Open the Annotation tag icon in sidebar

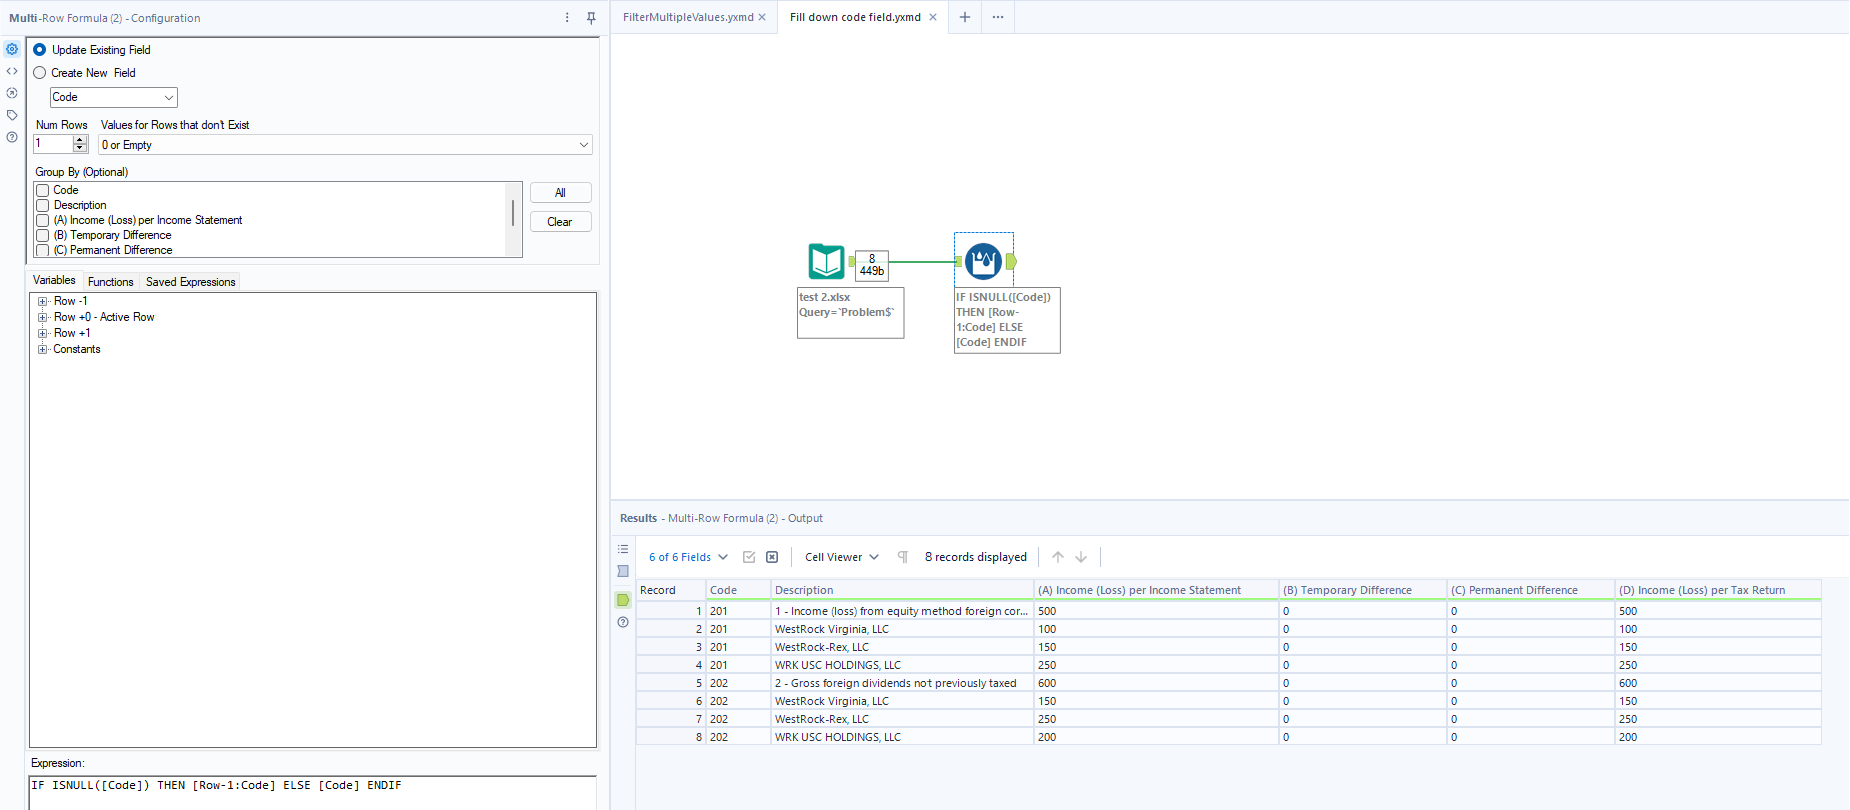[x=12, y=115]
